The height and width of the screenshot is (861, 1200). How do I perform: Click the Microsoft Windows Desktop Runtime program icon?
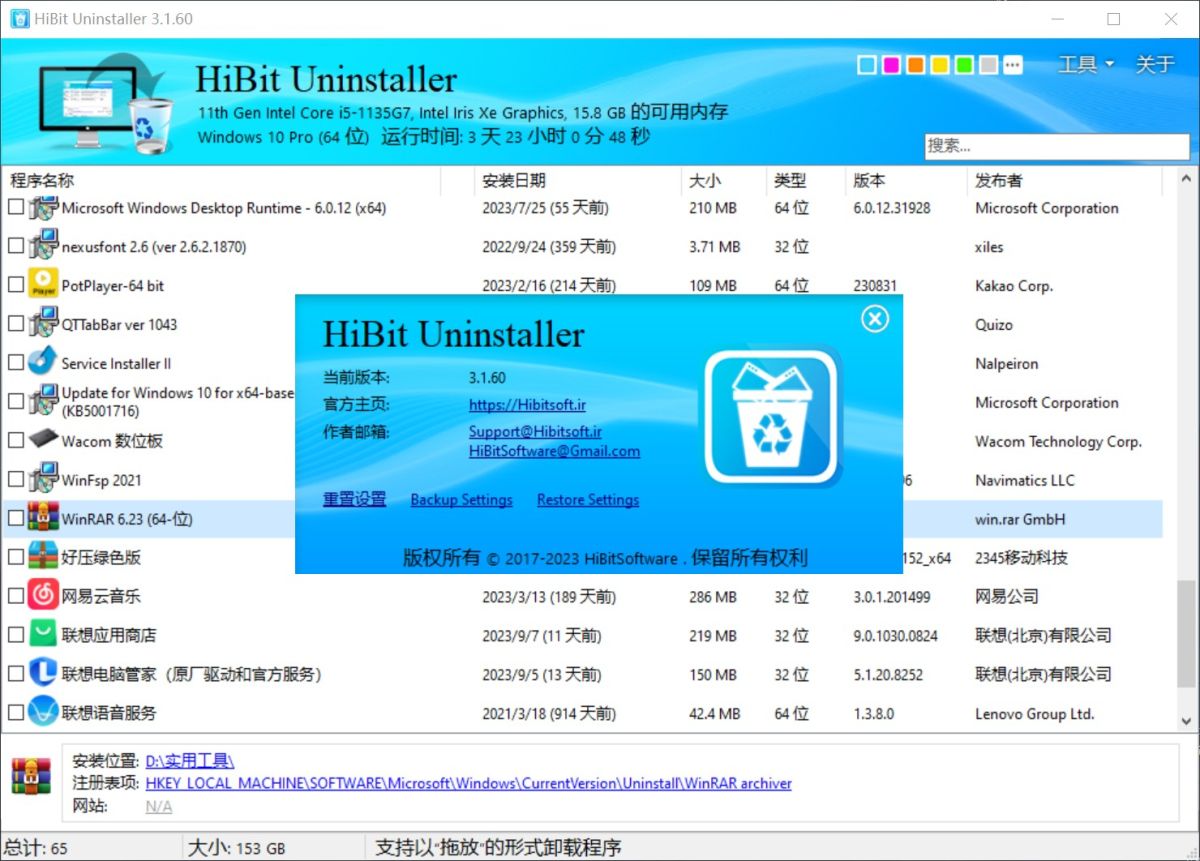click(44, 208)
